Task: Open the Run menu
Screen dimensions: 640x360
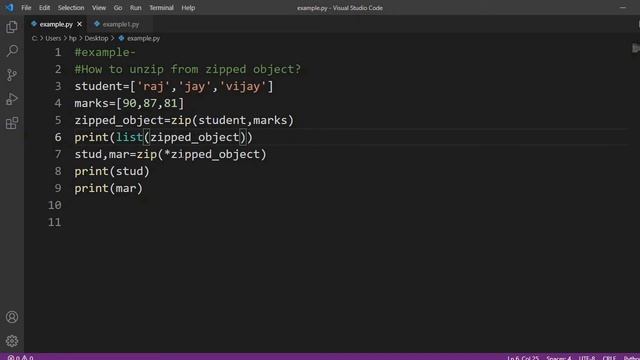Action: [x=136, y=8]
